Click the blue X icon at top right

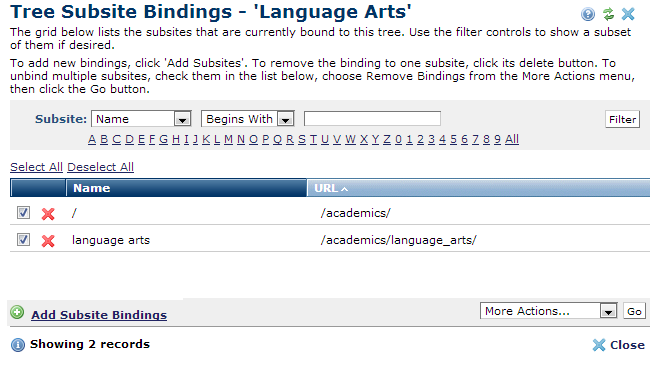628,14
